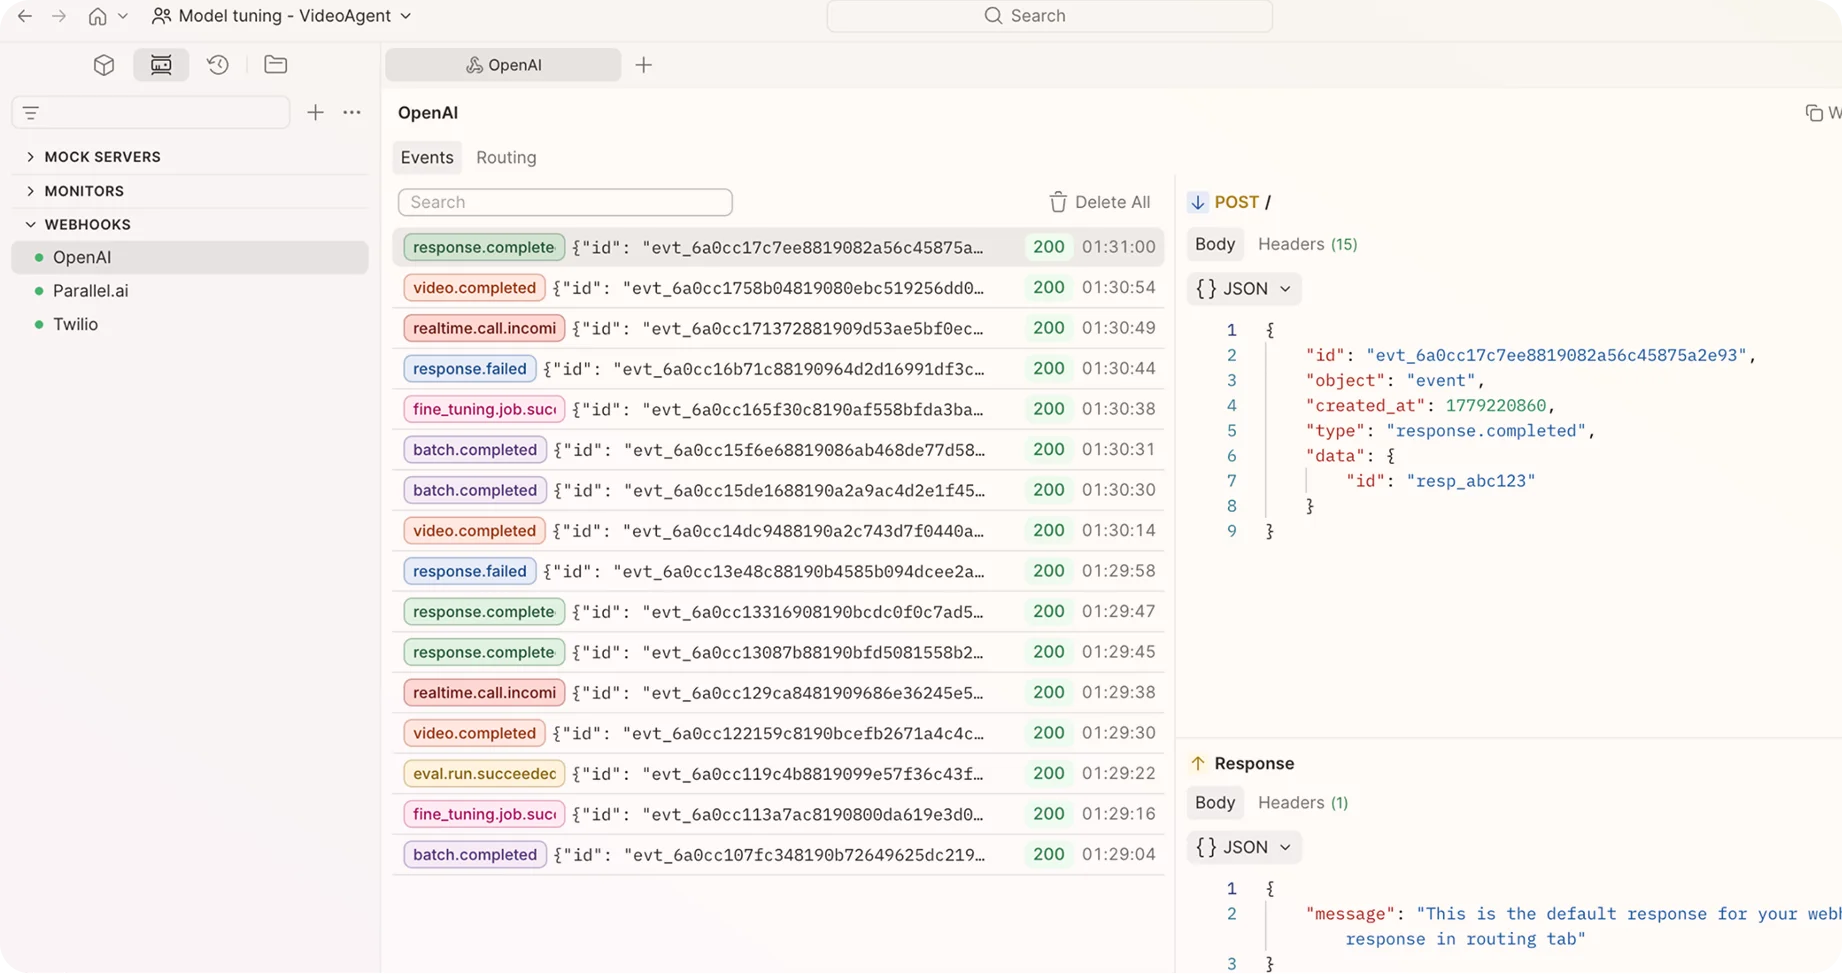This screenshot has height=974, width=1842.
Task: Select the batch.completed event at 01:29:04
Action: (x=778, y=855)
